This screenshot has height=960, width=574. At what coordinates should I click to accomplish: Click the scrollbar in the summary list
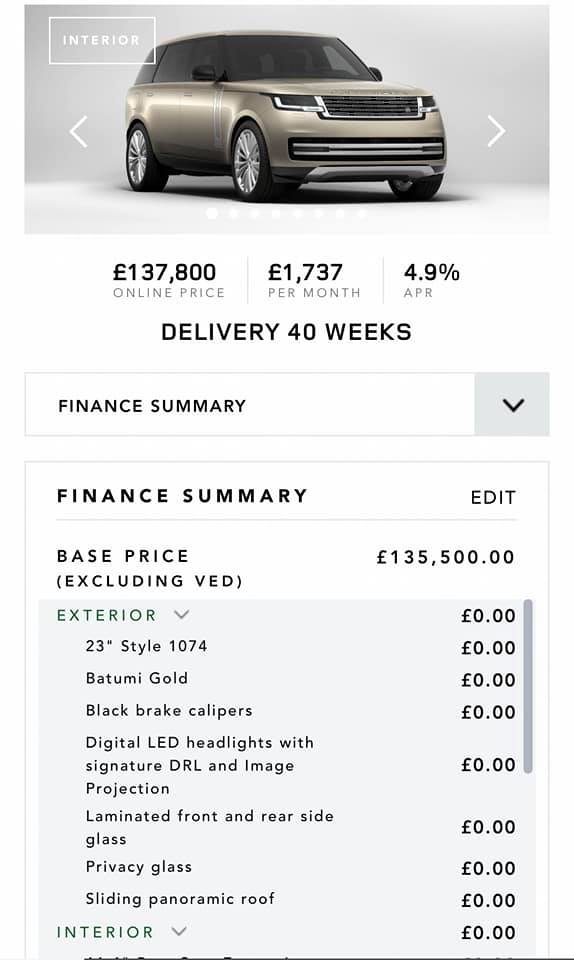click(528, 686)
